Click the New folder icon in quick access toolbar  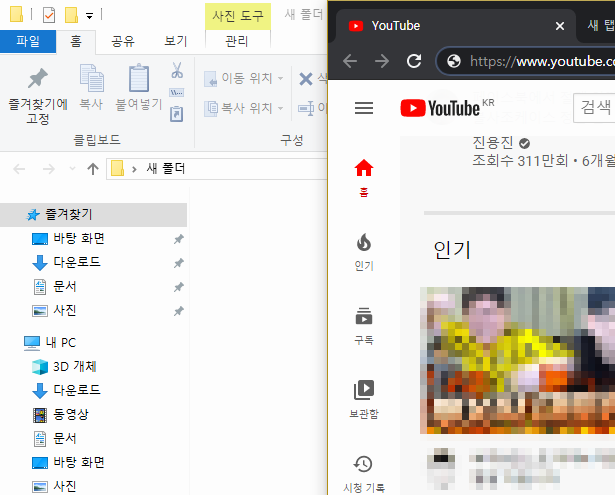(71, 15)
